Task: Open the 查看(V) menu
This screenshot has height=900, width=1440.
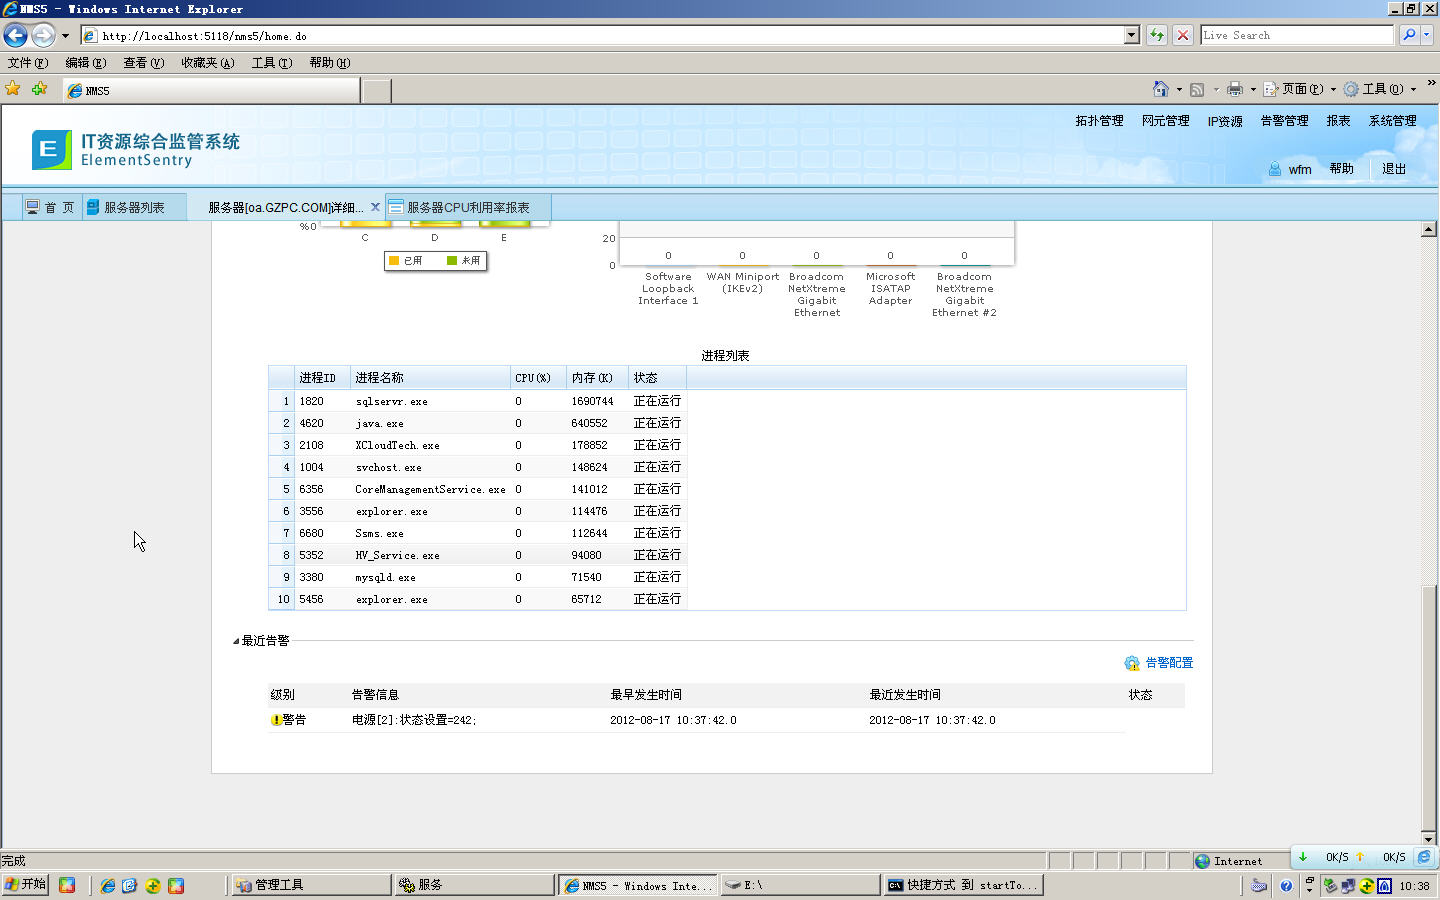Action: coord(143,63)
